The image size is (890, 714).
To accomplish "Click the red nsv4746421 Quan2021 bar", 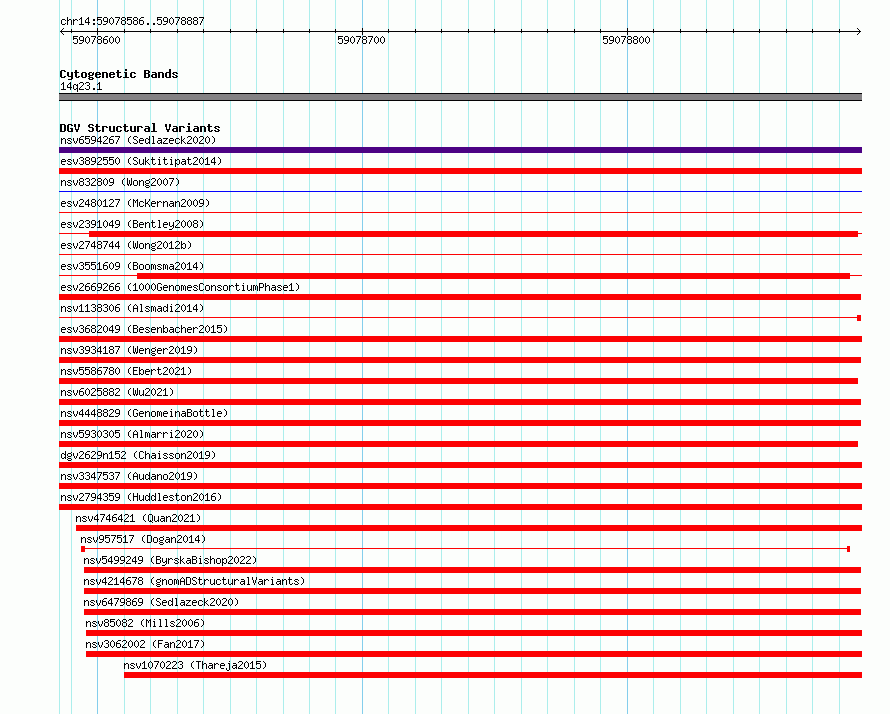I will pos(469,528).
